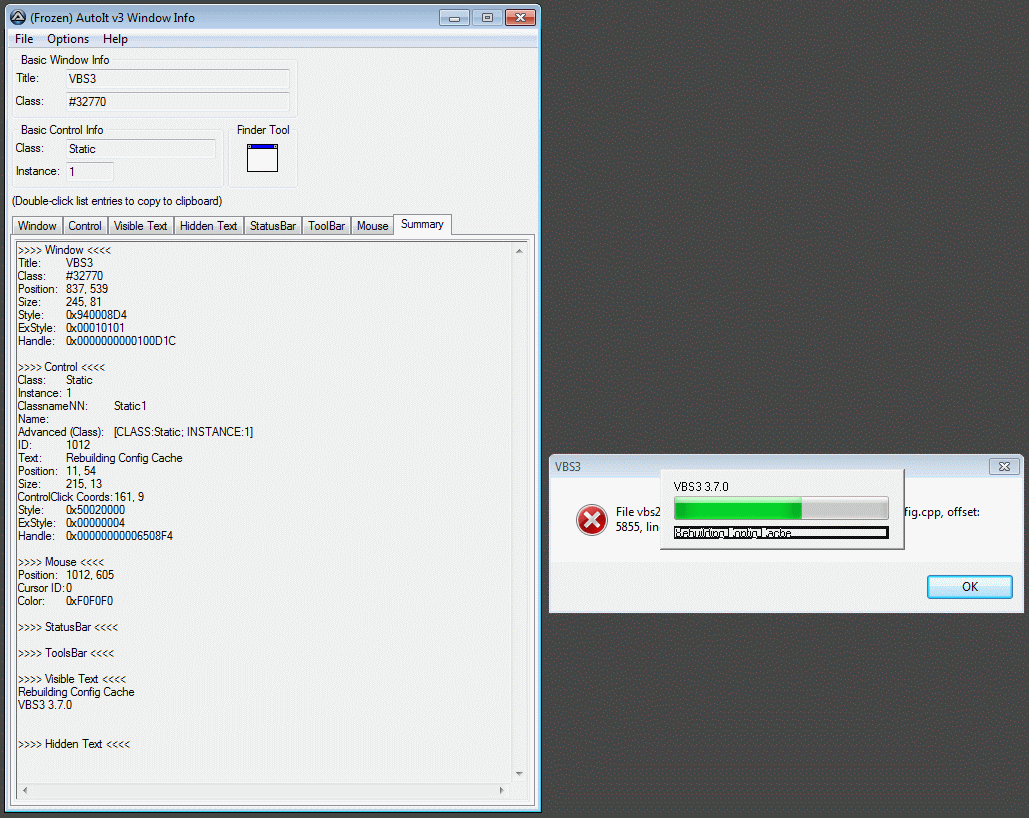
Task: Click OK in the VBS3 error dialog
Action: coord(969,587)
